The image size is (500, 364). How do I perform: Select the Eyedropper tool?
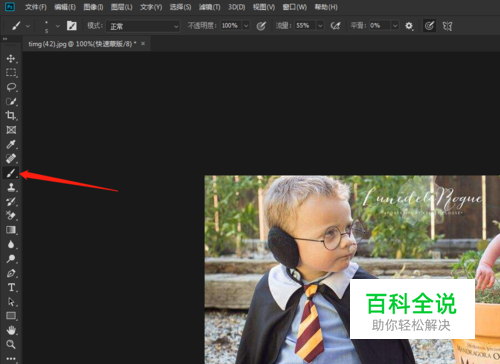11,144
